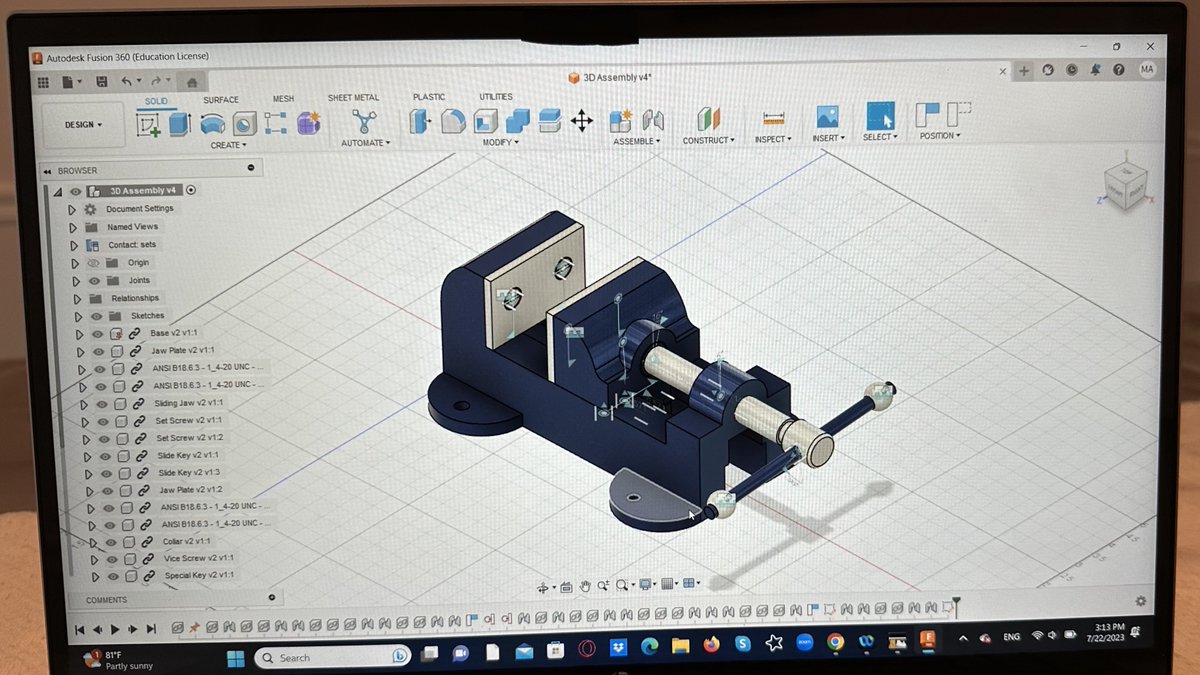Hide the Sliding Jaw v2 v1:1 component

coord(101,404)
